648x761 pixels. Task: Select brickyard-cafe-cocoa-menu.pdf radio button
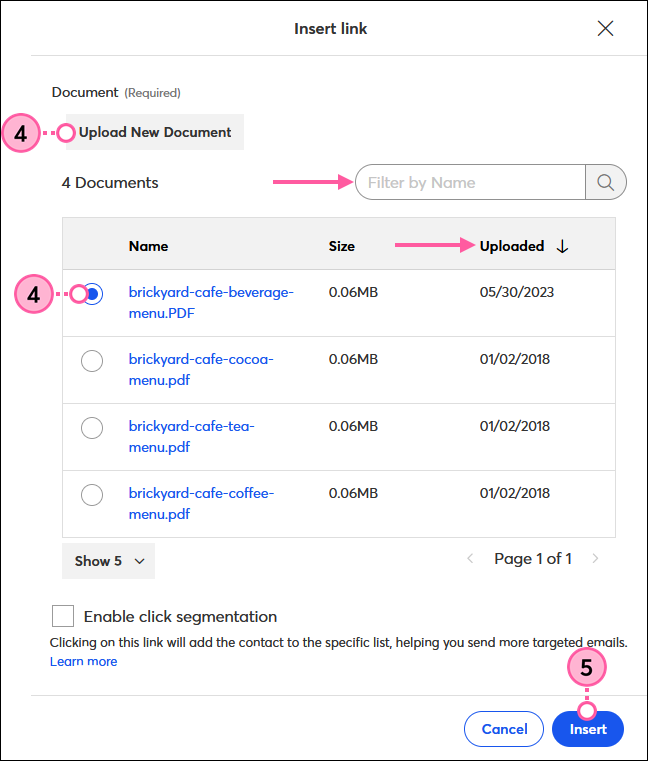(92, 361)
